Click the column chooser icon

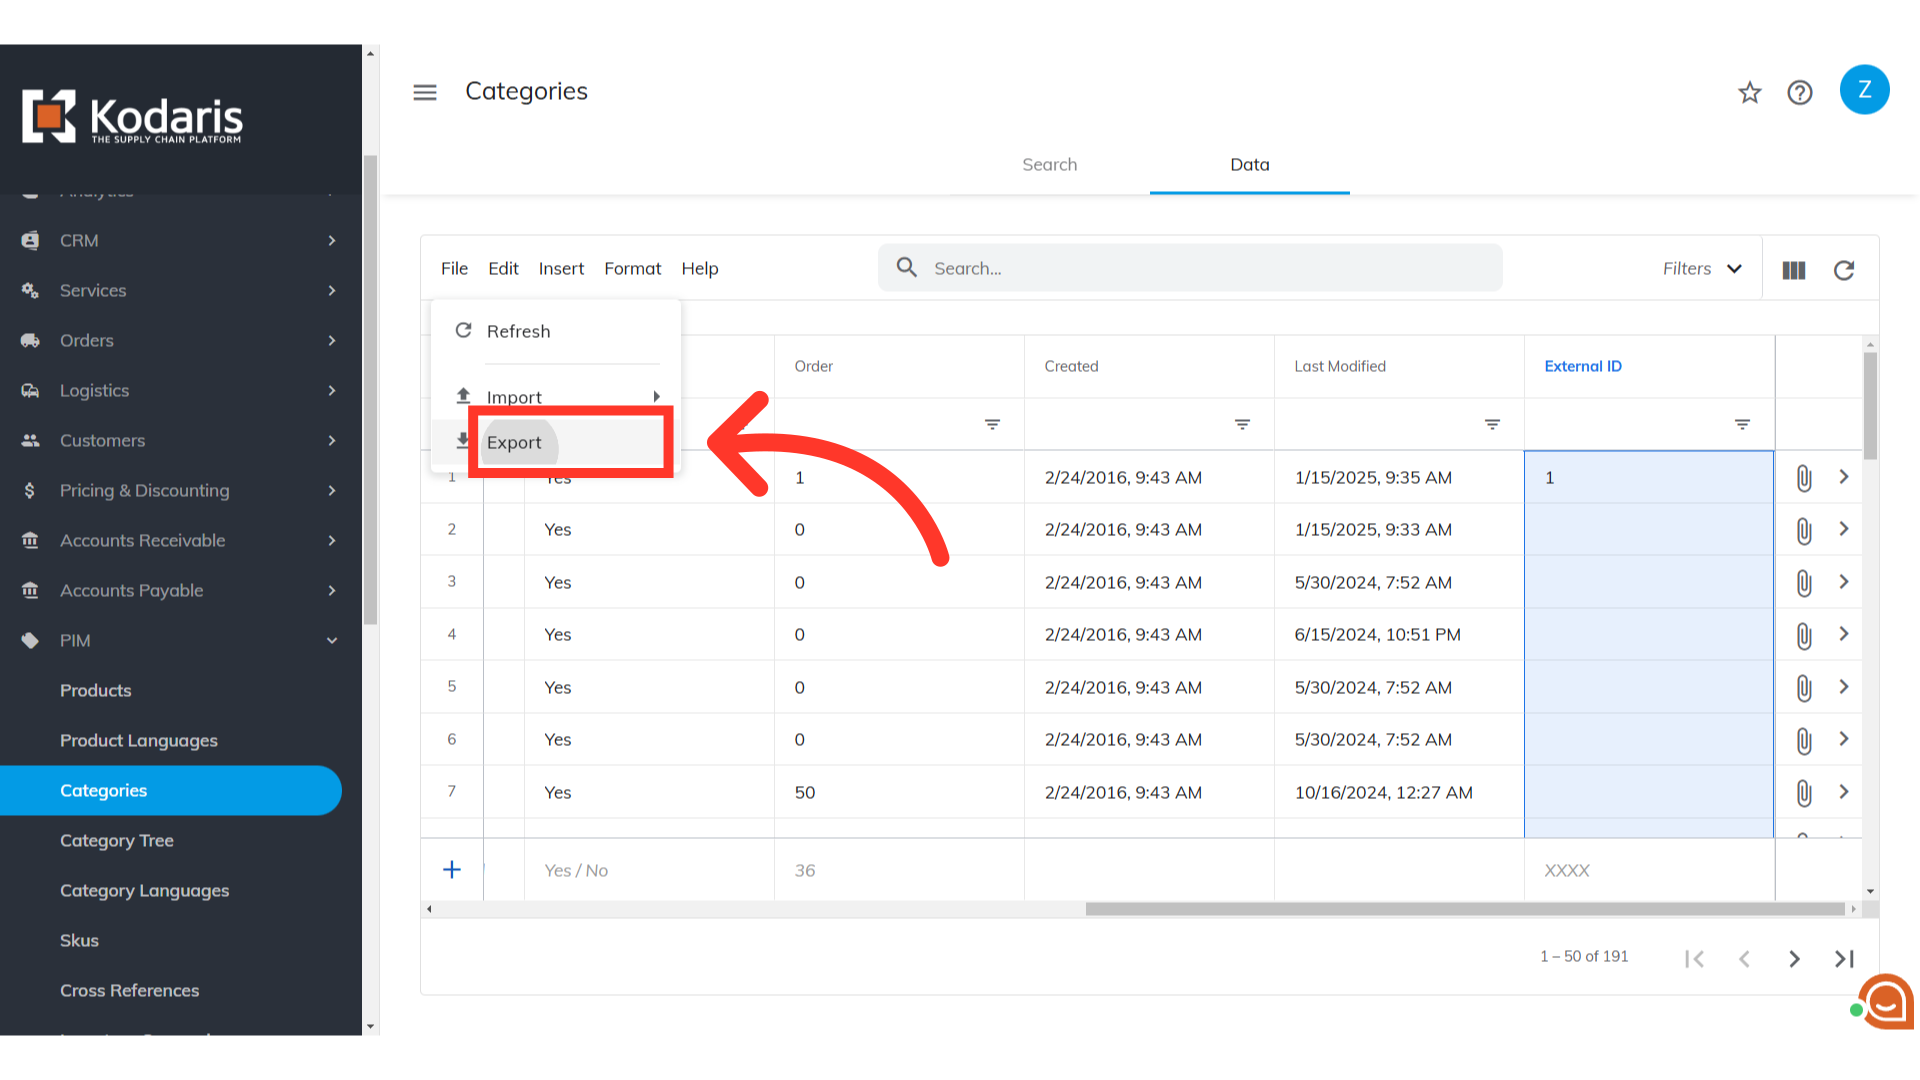1794,270
